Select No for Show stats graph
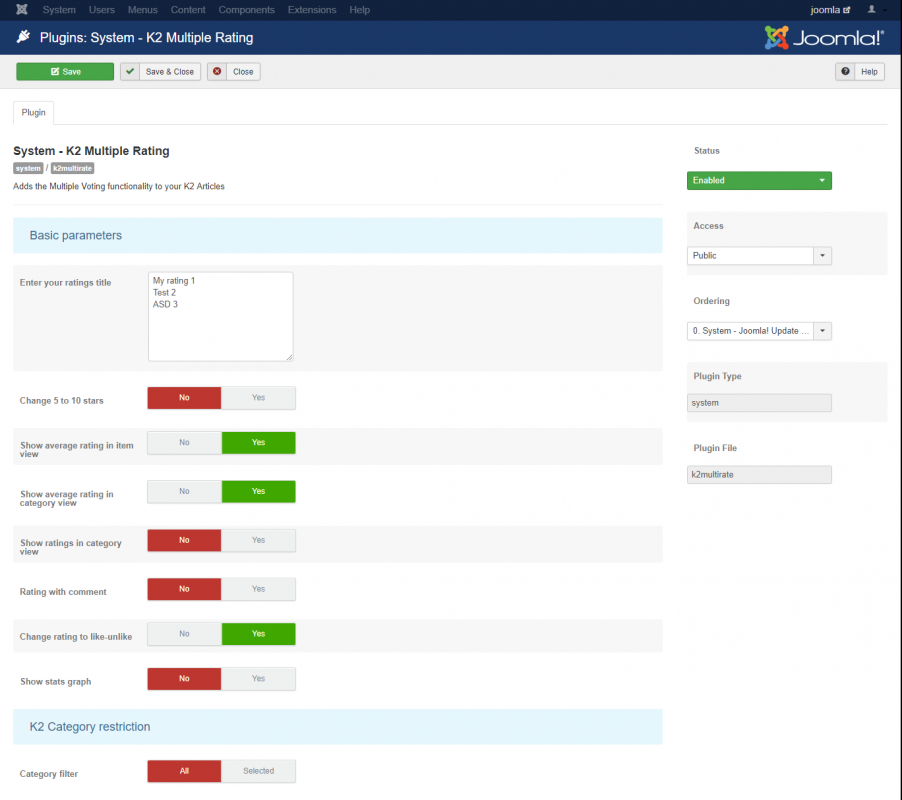The height and width of the screenshot is (800, 902). 184,679
